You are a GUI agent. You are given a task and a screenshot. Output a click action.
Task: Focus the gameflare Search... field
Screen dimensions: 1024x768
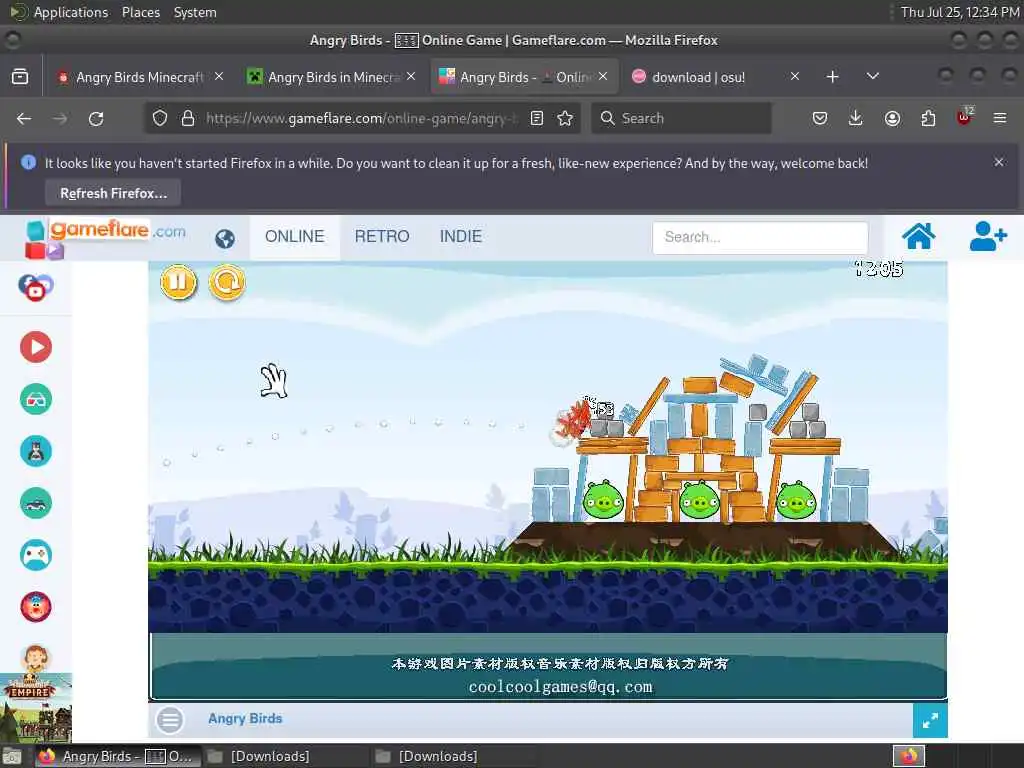[760, 237]
